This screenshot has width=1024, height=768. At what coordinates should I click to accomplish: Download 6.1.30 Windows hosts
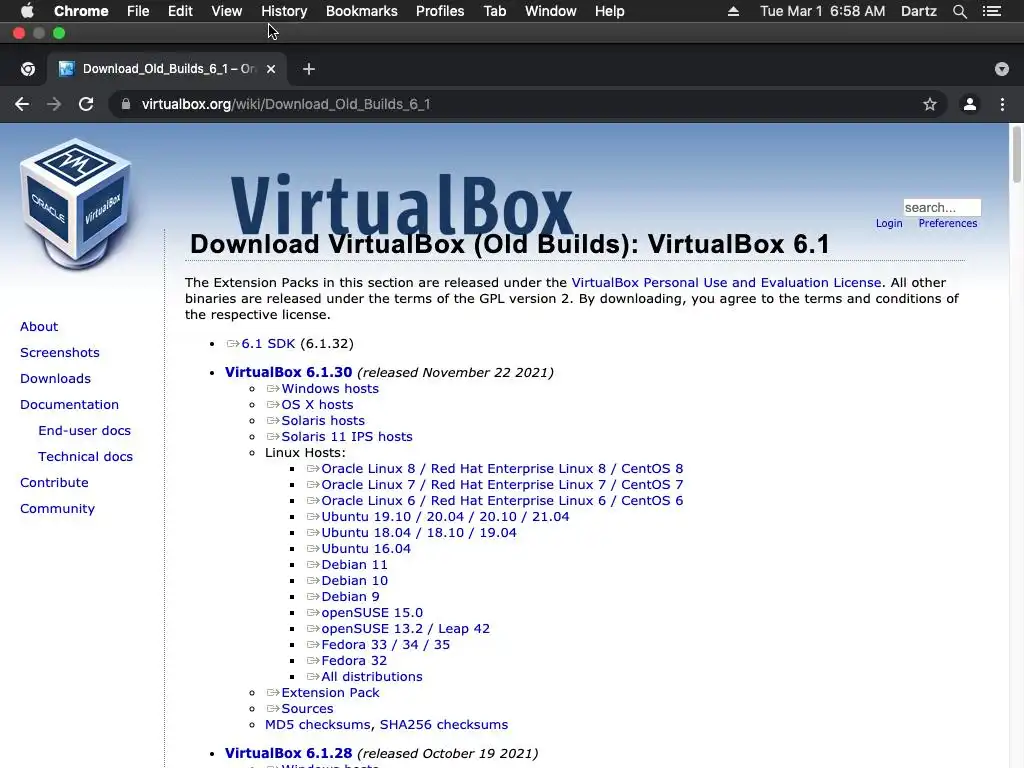coord(330,389)
